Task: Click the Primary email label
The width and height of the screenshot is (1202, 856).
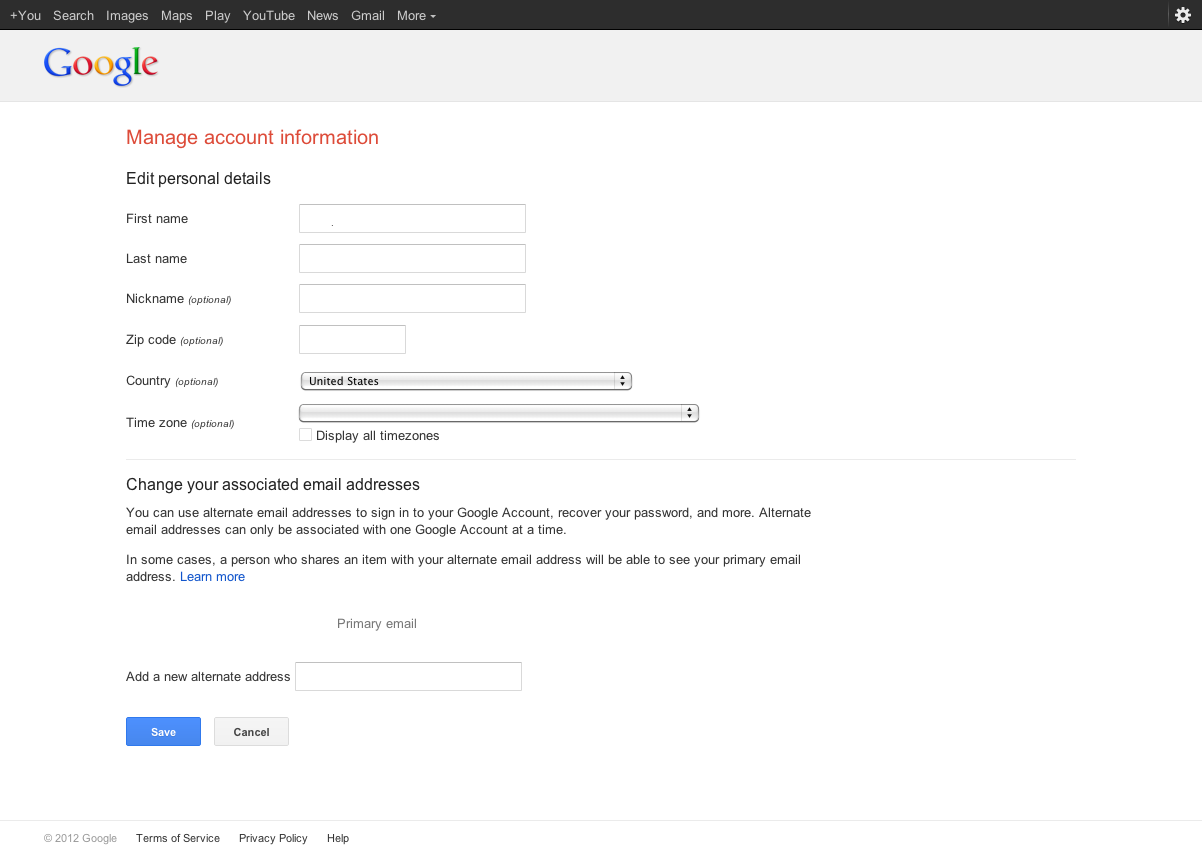Action: [x=377, y=624]
